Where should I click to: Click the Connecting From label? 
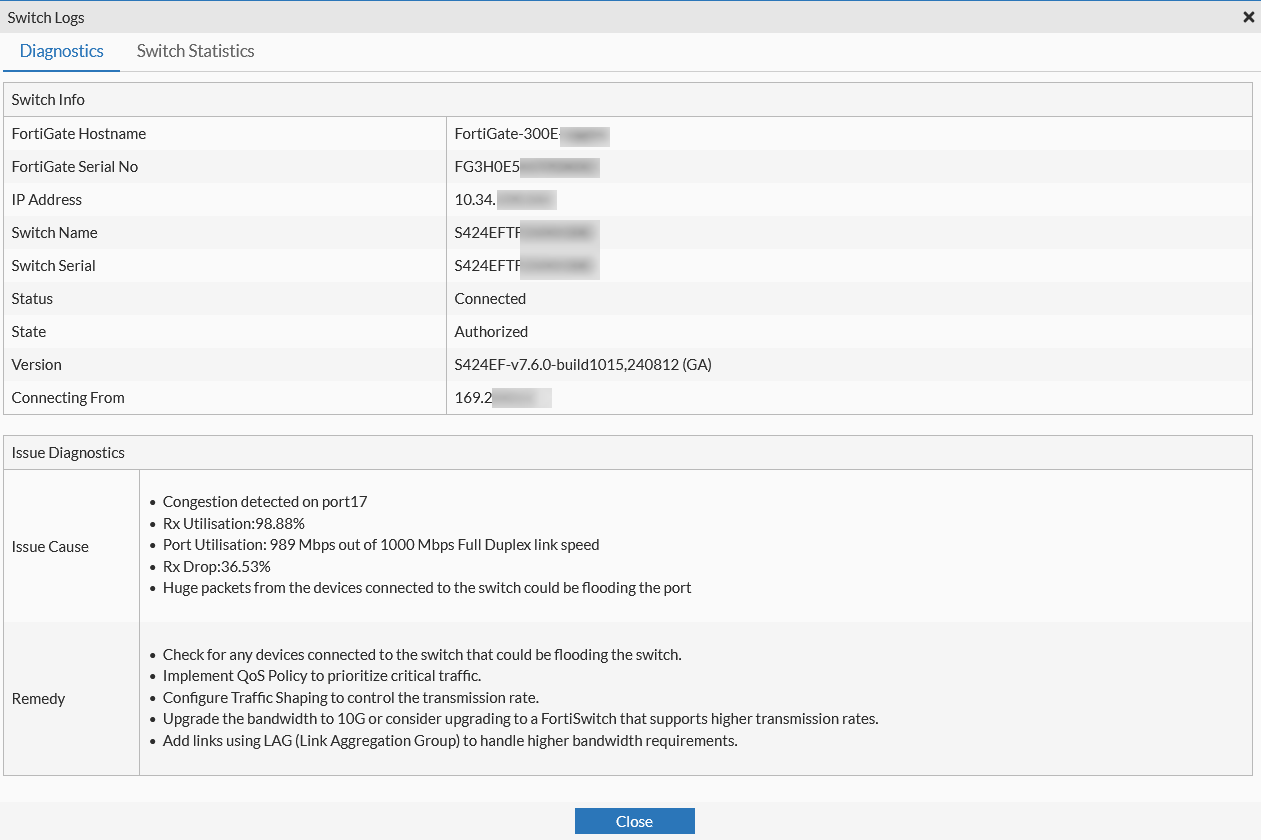click(x=68, y=398)
